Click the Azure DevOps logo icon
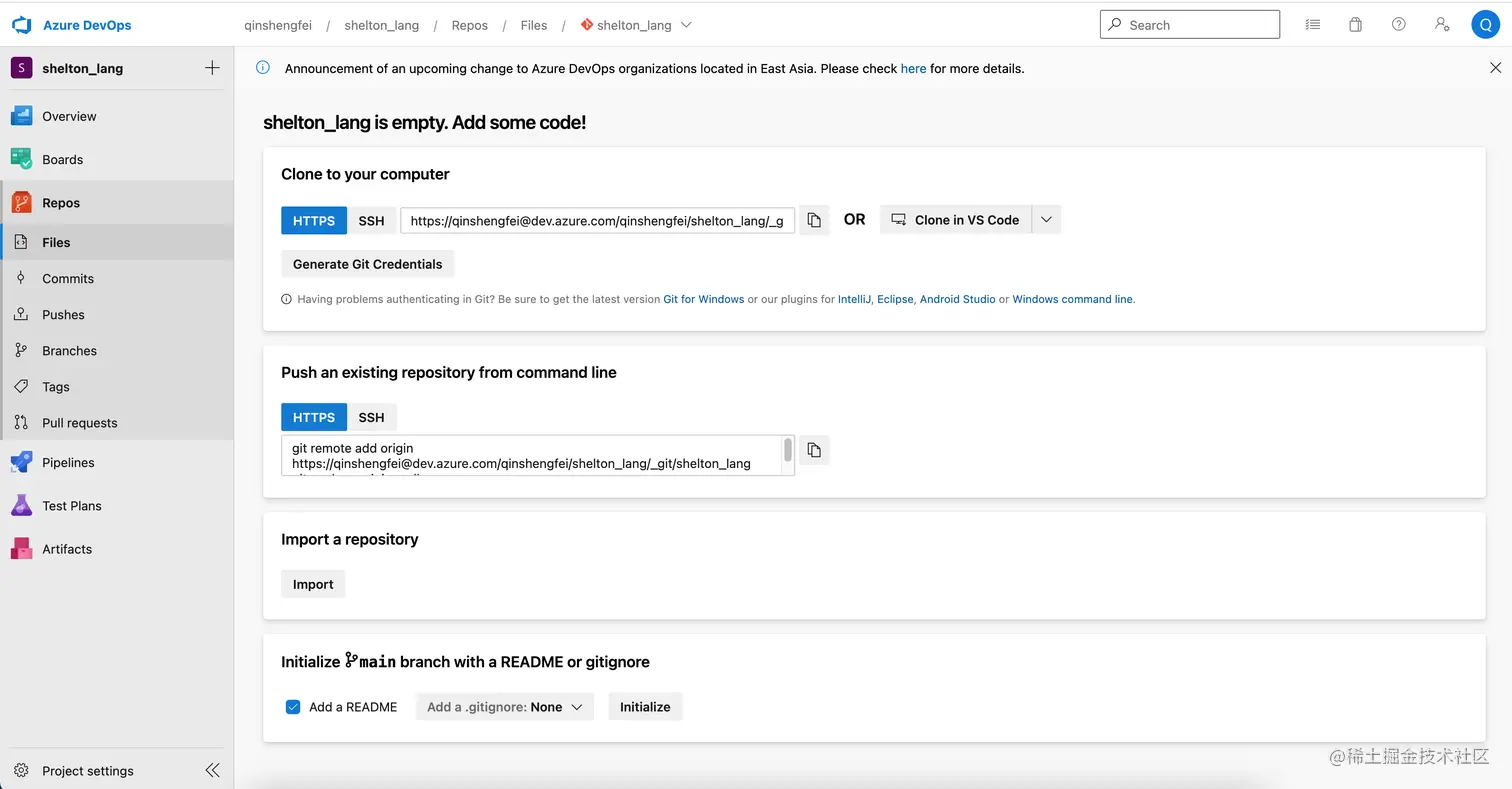The height and width of the screenshot is (789, 1512). pos(22,25)
